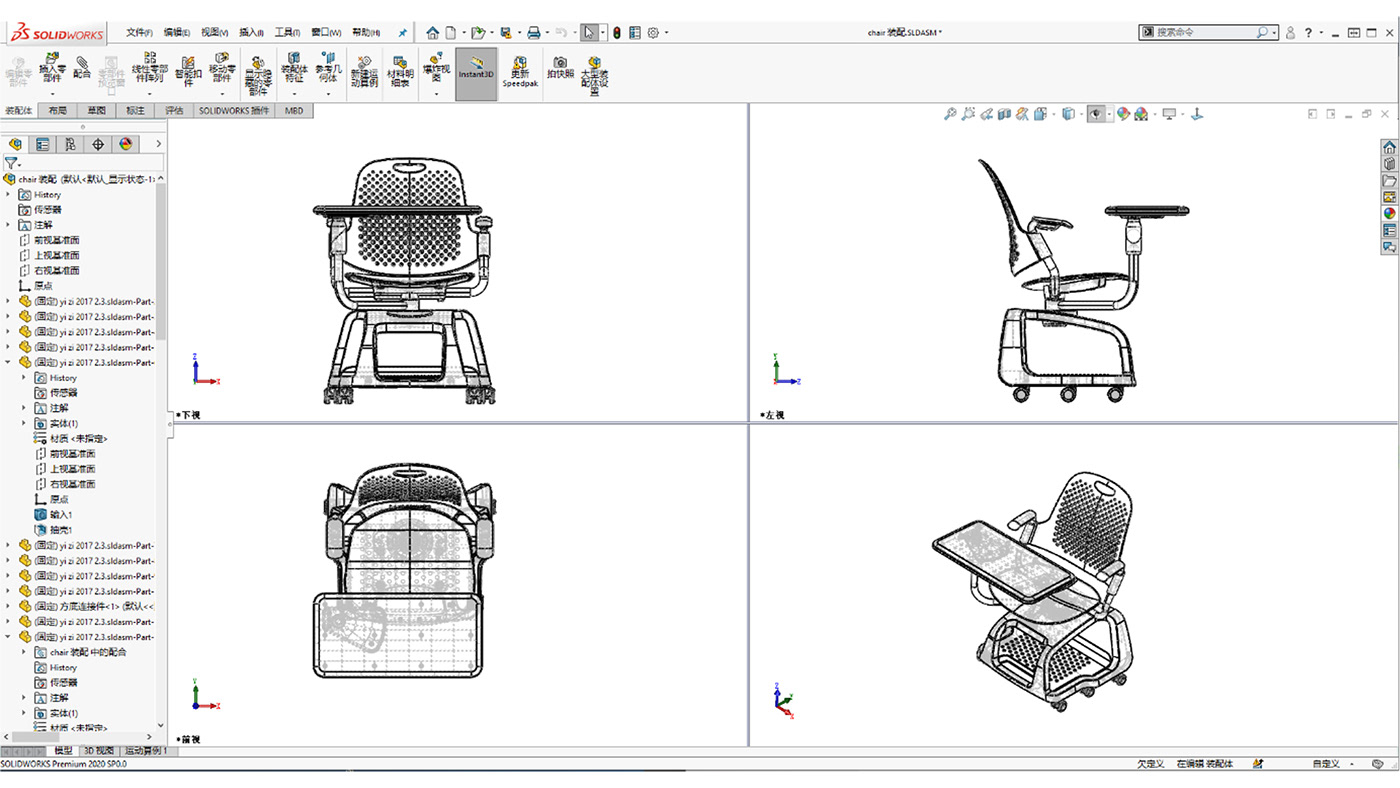The height and width of the screenshot is (788, 1400).
Task: Open the 工具 menu
Action: click(287, 33)
